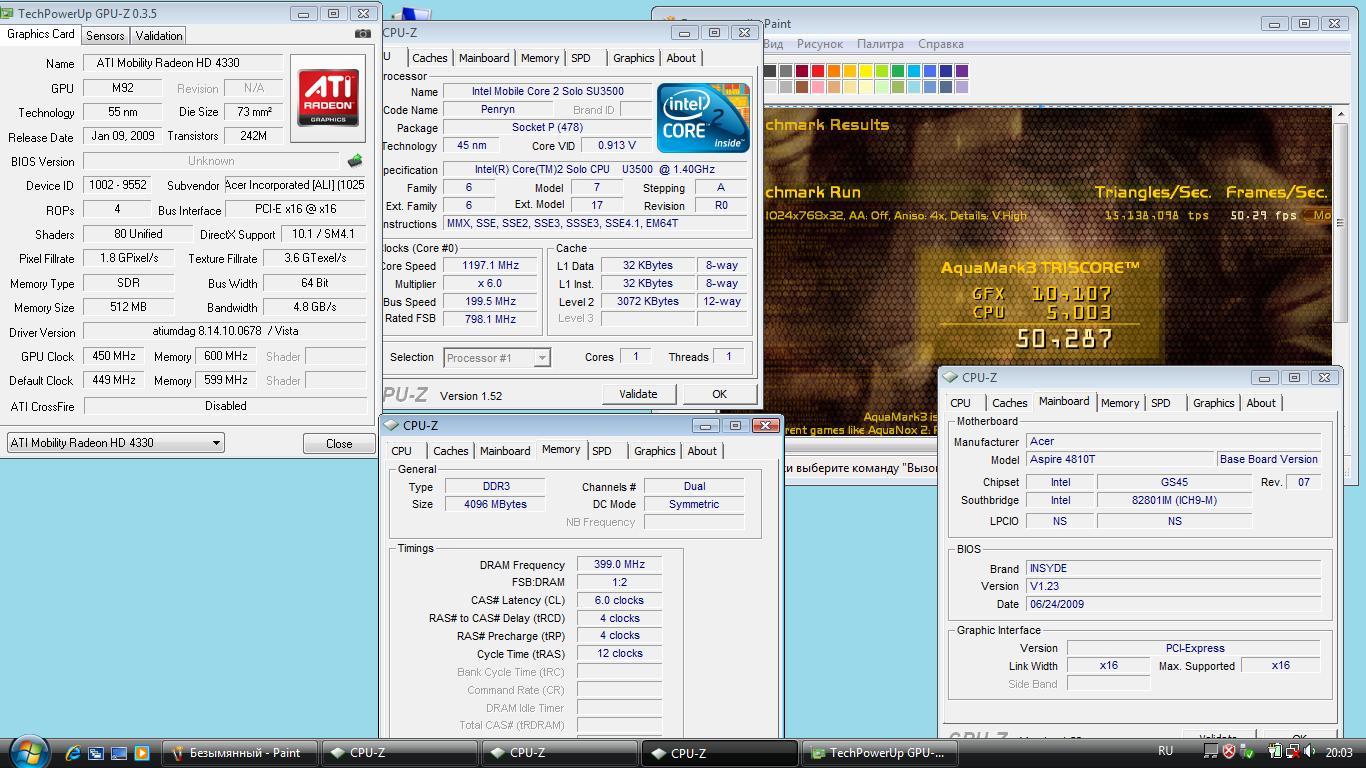Click the Close button in GPU-Z
This screenshot has width=1366, height=768.
[339, 443]
